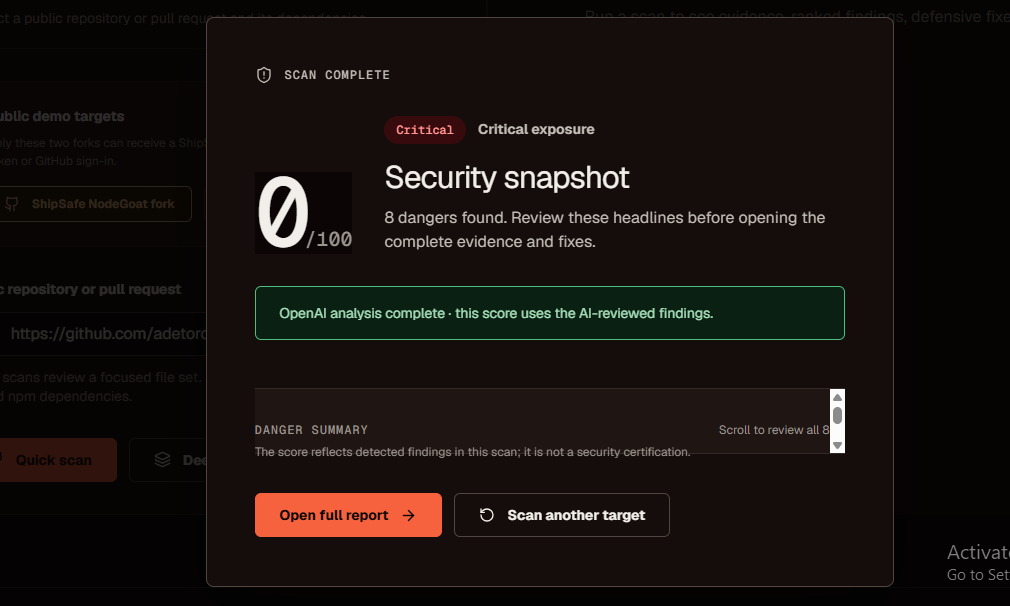
Task: Click the arrow icon in Open full report
Action: pyautogui.click(x=408, y=515)
